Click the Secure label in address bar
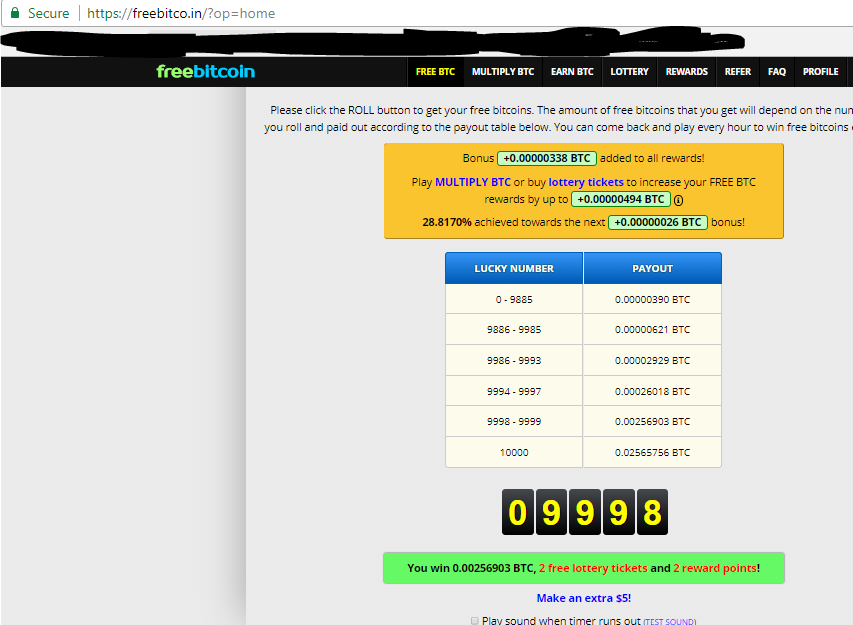The height and width of the screenshot is (625, 853). [x=48, y=13]
